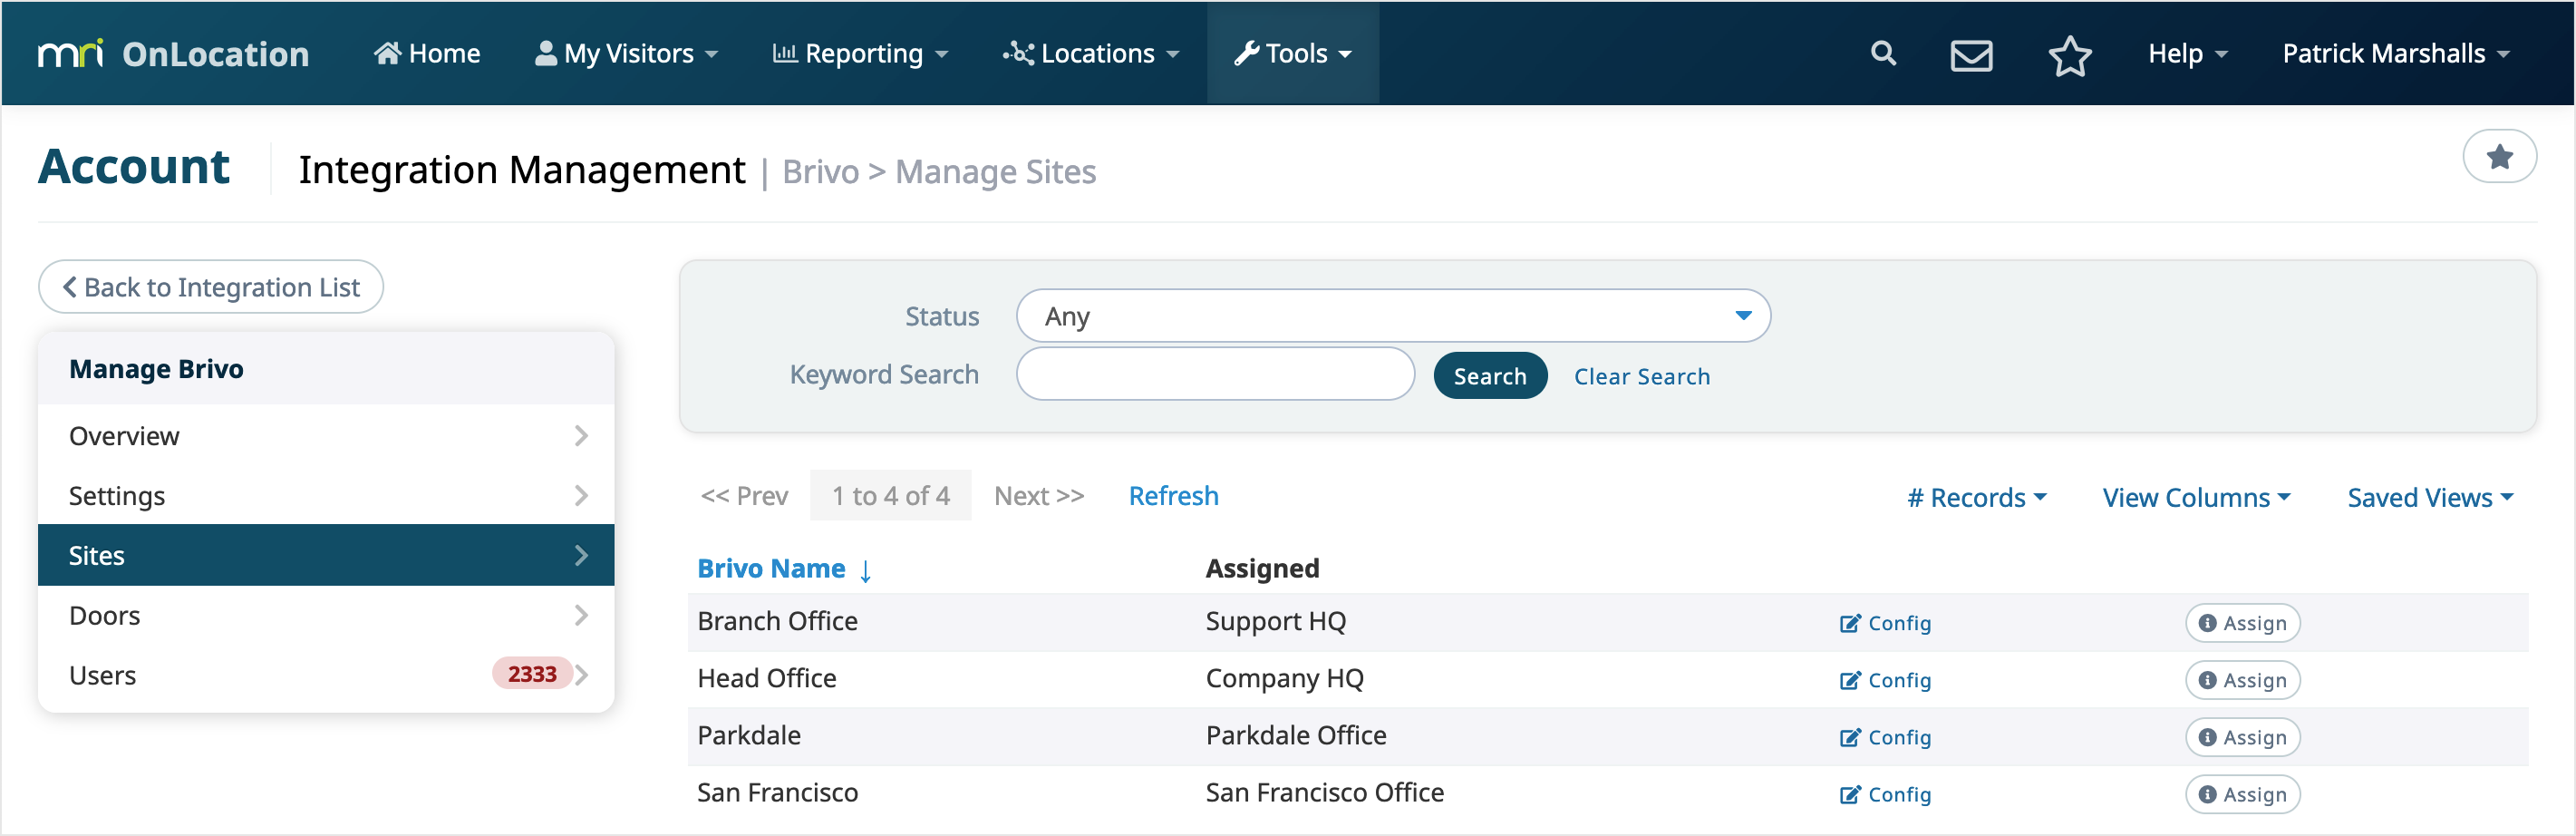Click the network icon beside Locations
The image size is (2576, 836).
point(1018,53)
